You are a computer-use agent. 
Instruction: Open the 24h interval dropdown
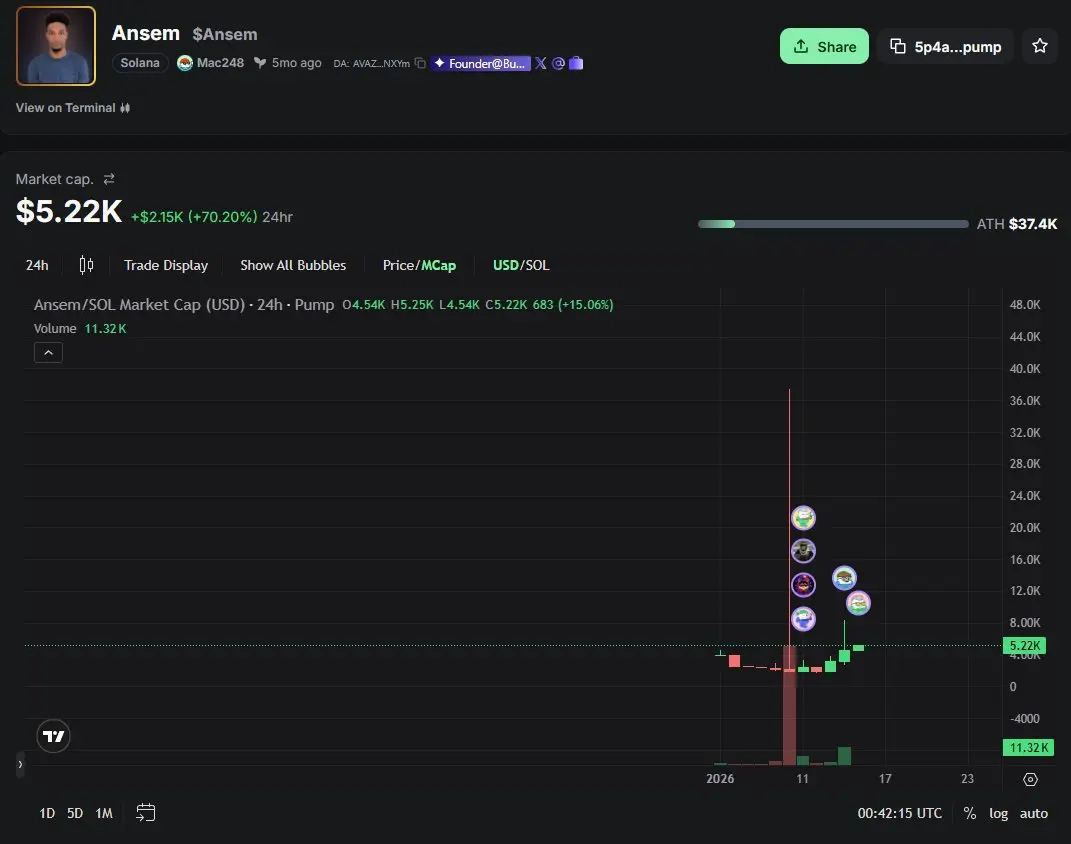tap(37, 265)
